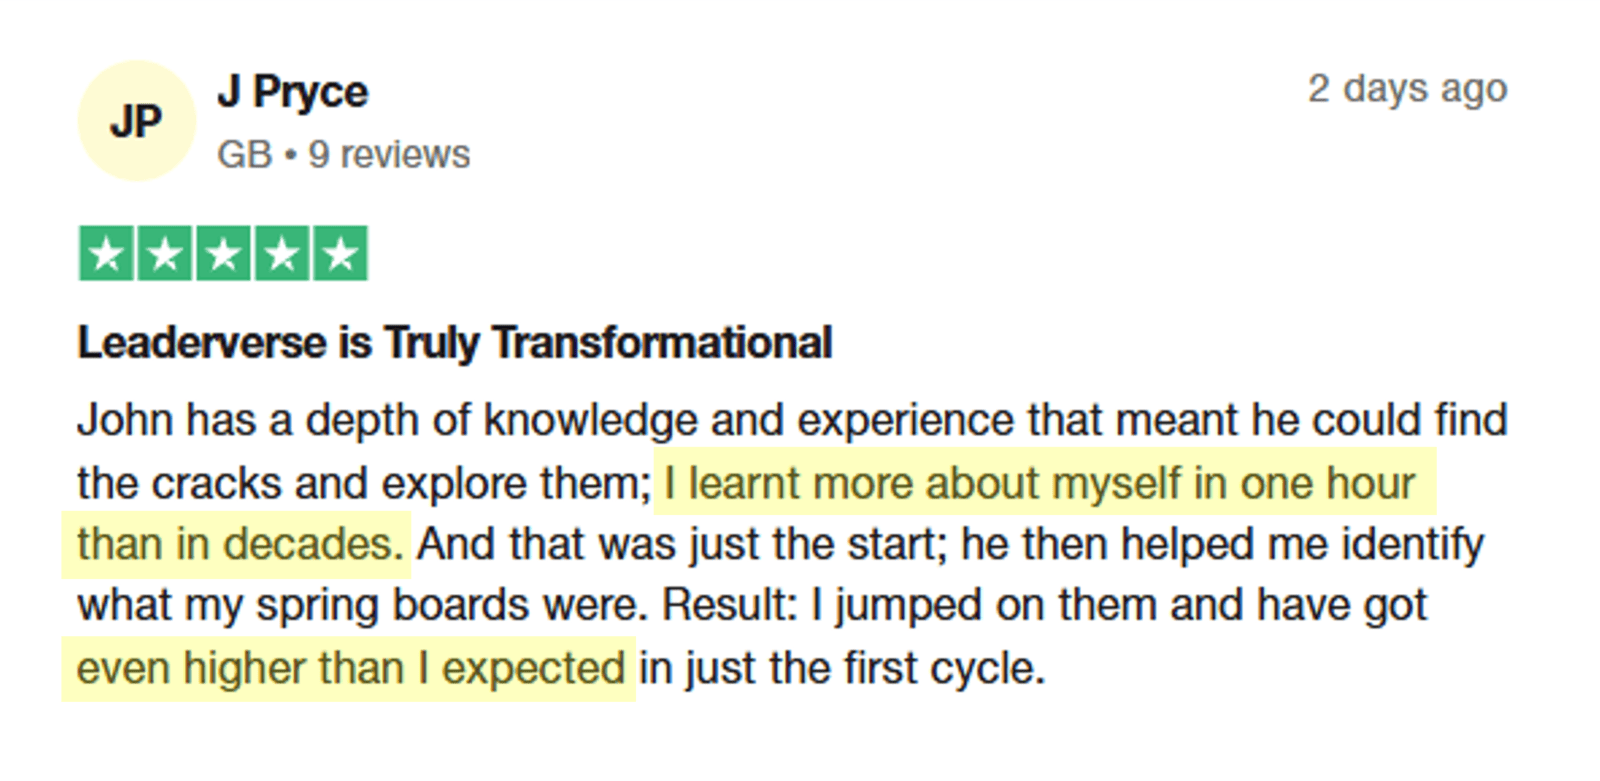Open the "Leaderverse is Truly Transformational" review title

[455, 343]
